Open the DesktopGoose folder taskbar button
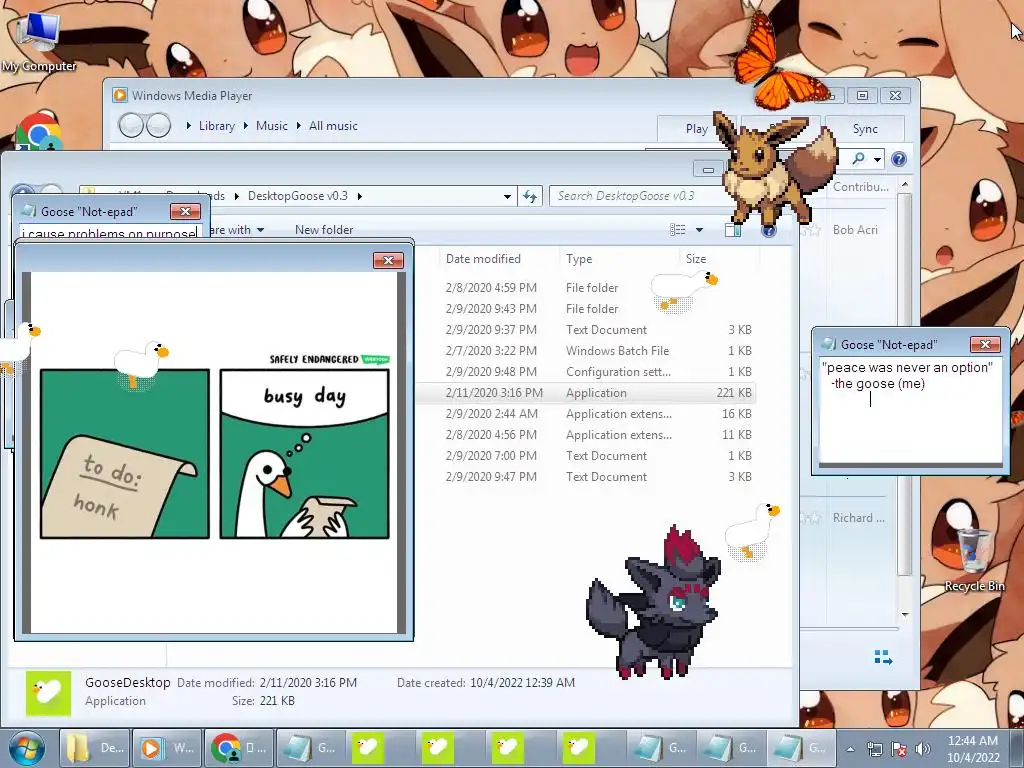1024x768 pixels. (96, 748)
